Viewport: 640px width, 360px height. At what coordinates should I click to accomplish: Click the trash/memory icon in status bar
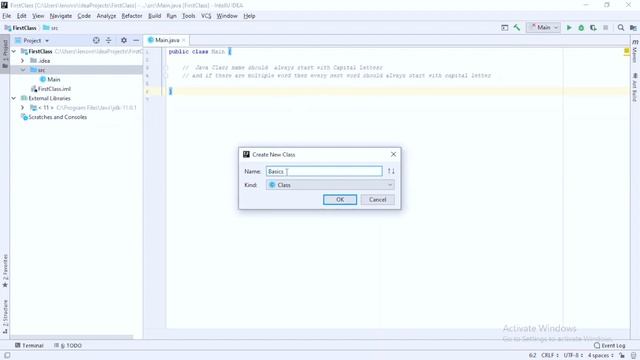coord(633,356)
